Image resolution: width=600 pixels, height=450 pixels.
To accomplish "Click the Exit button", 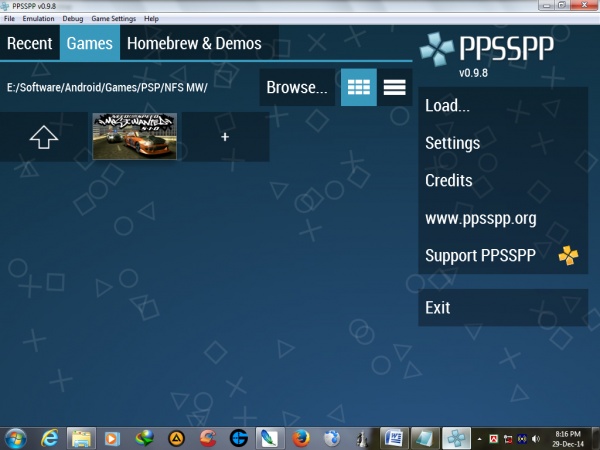I will [x=503, y=308].
